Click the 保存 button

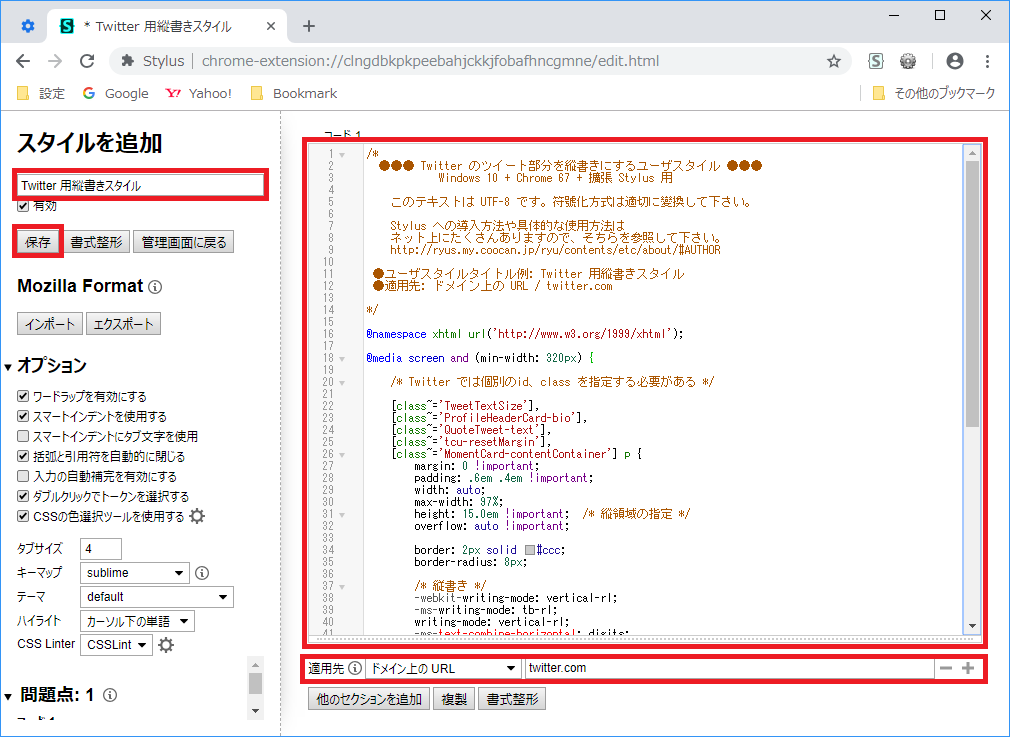click(38, 242)
